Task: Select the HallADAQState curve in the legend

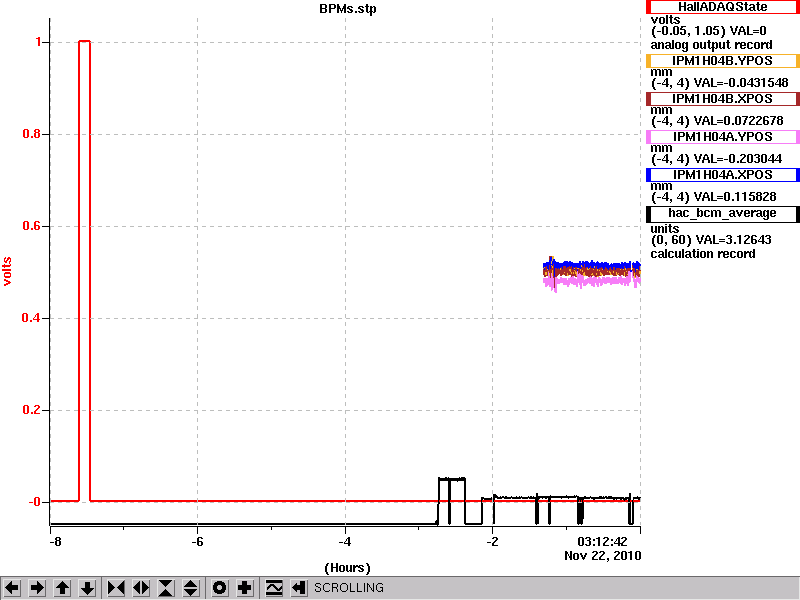Action: point(722,7)
